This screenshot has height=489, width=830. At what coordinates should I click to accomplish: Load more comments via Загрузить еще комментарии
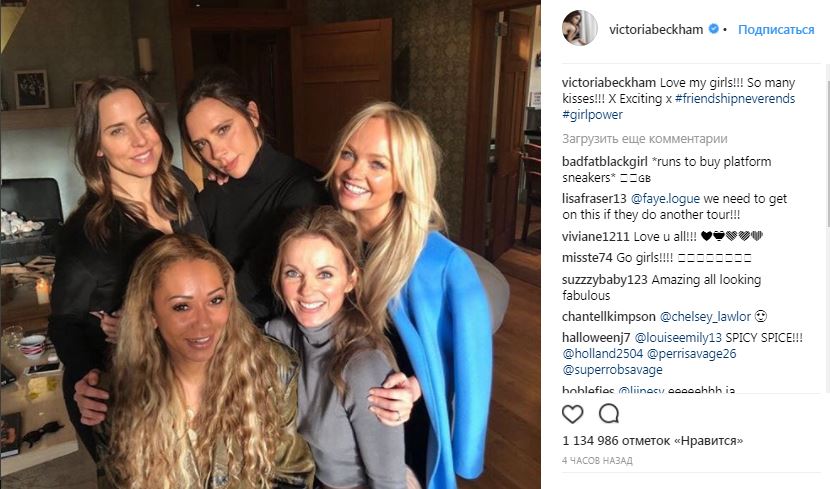click(645, 139)
